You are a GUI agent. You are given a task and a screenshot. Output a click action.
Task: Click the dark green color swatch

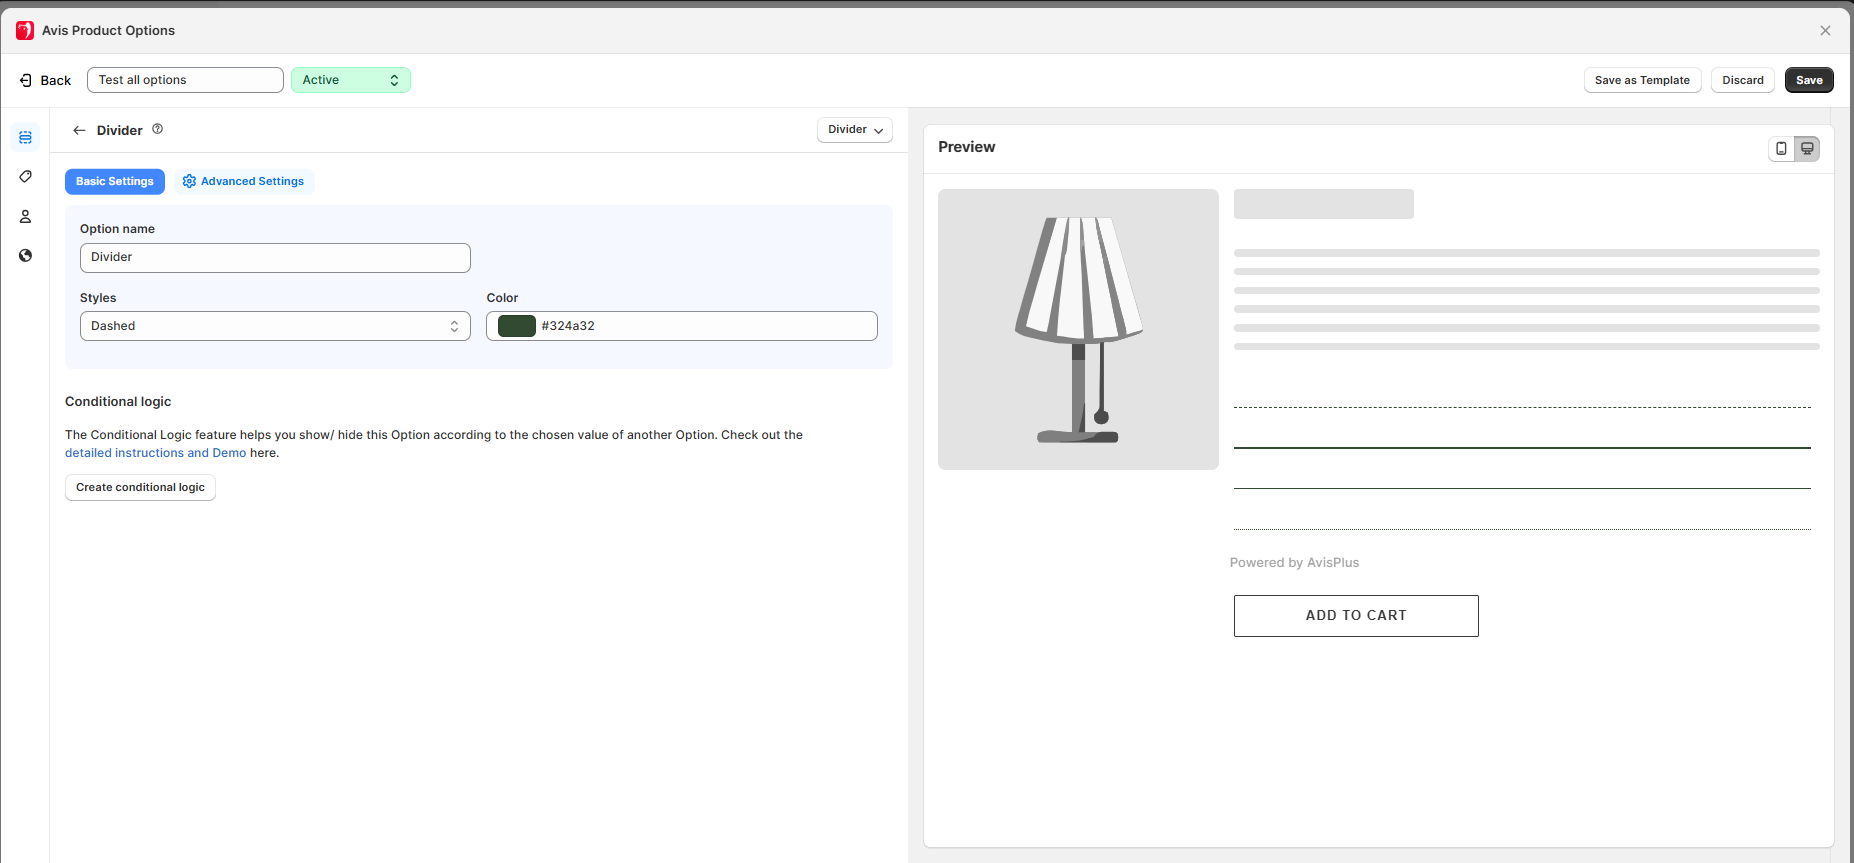click(x=517, y=326)
